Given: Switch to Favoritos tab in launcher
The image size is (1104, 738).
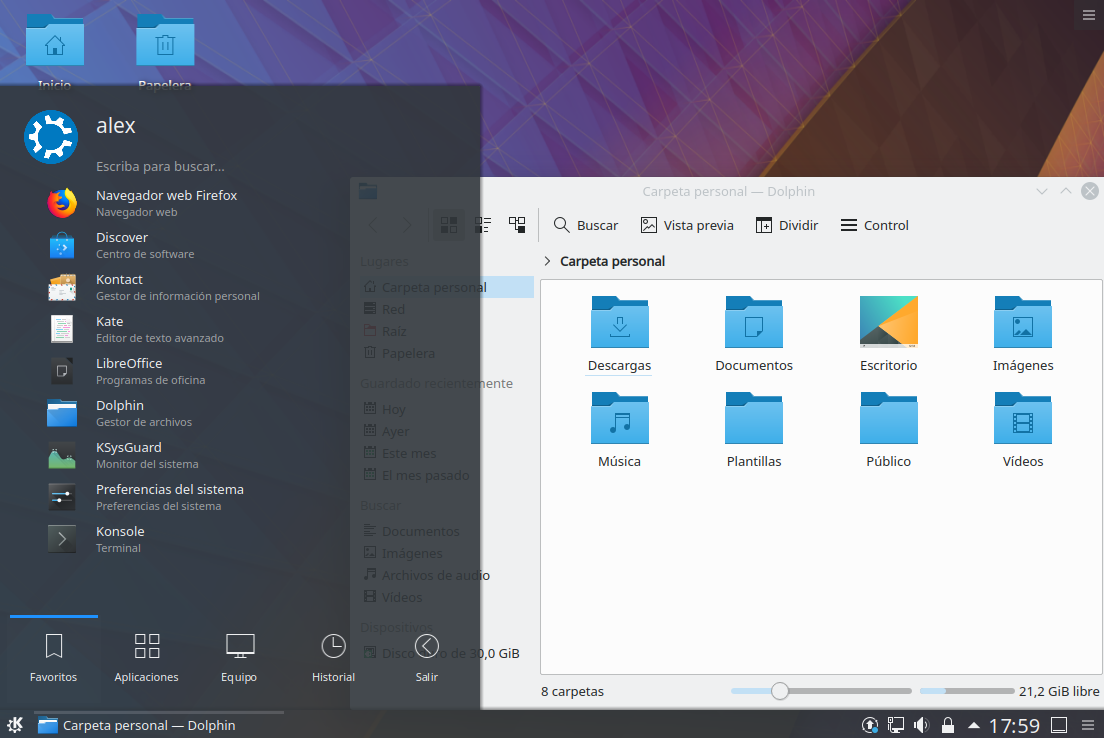Looking at the screenshot, I should pos(54,658).
